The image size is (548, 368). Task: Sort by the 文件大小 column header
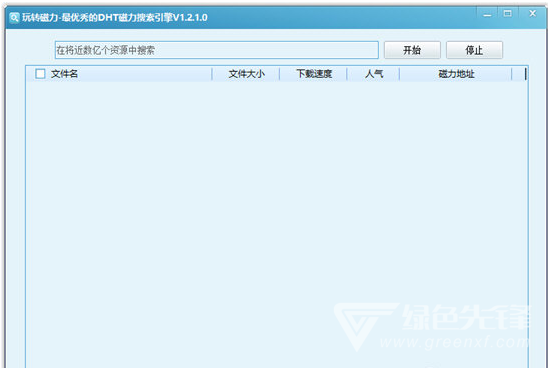pos(246,74)
